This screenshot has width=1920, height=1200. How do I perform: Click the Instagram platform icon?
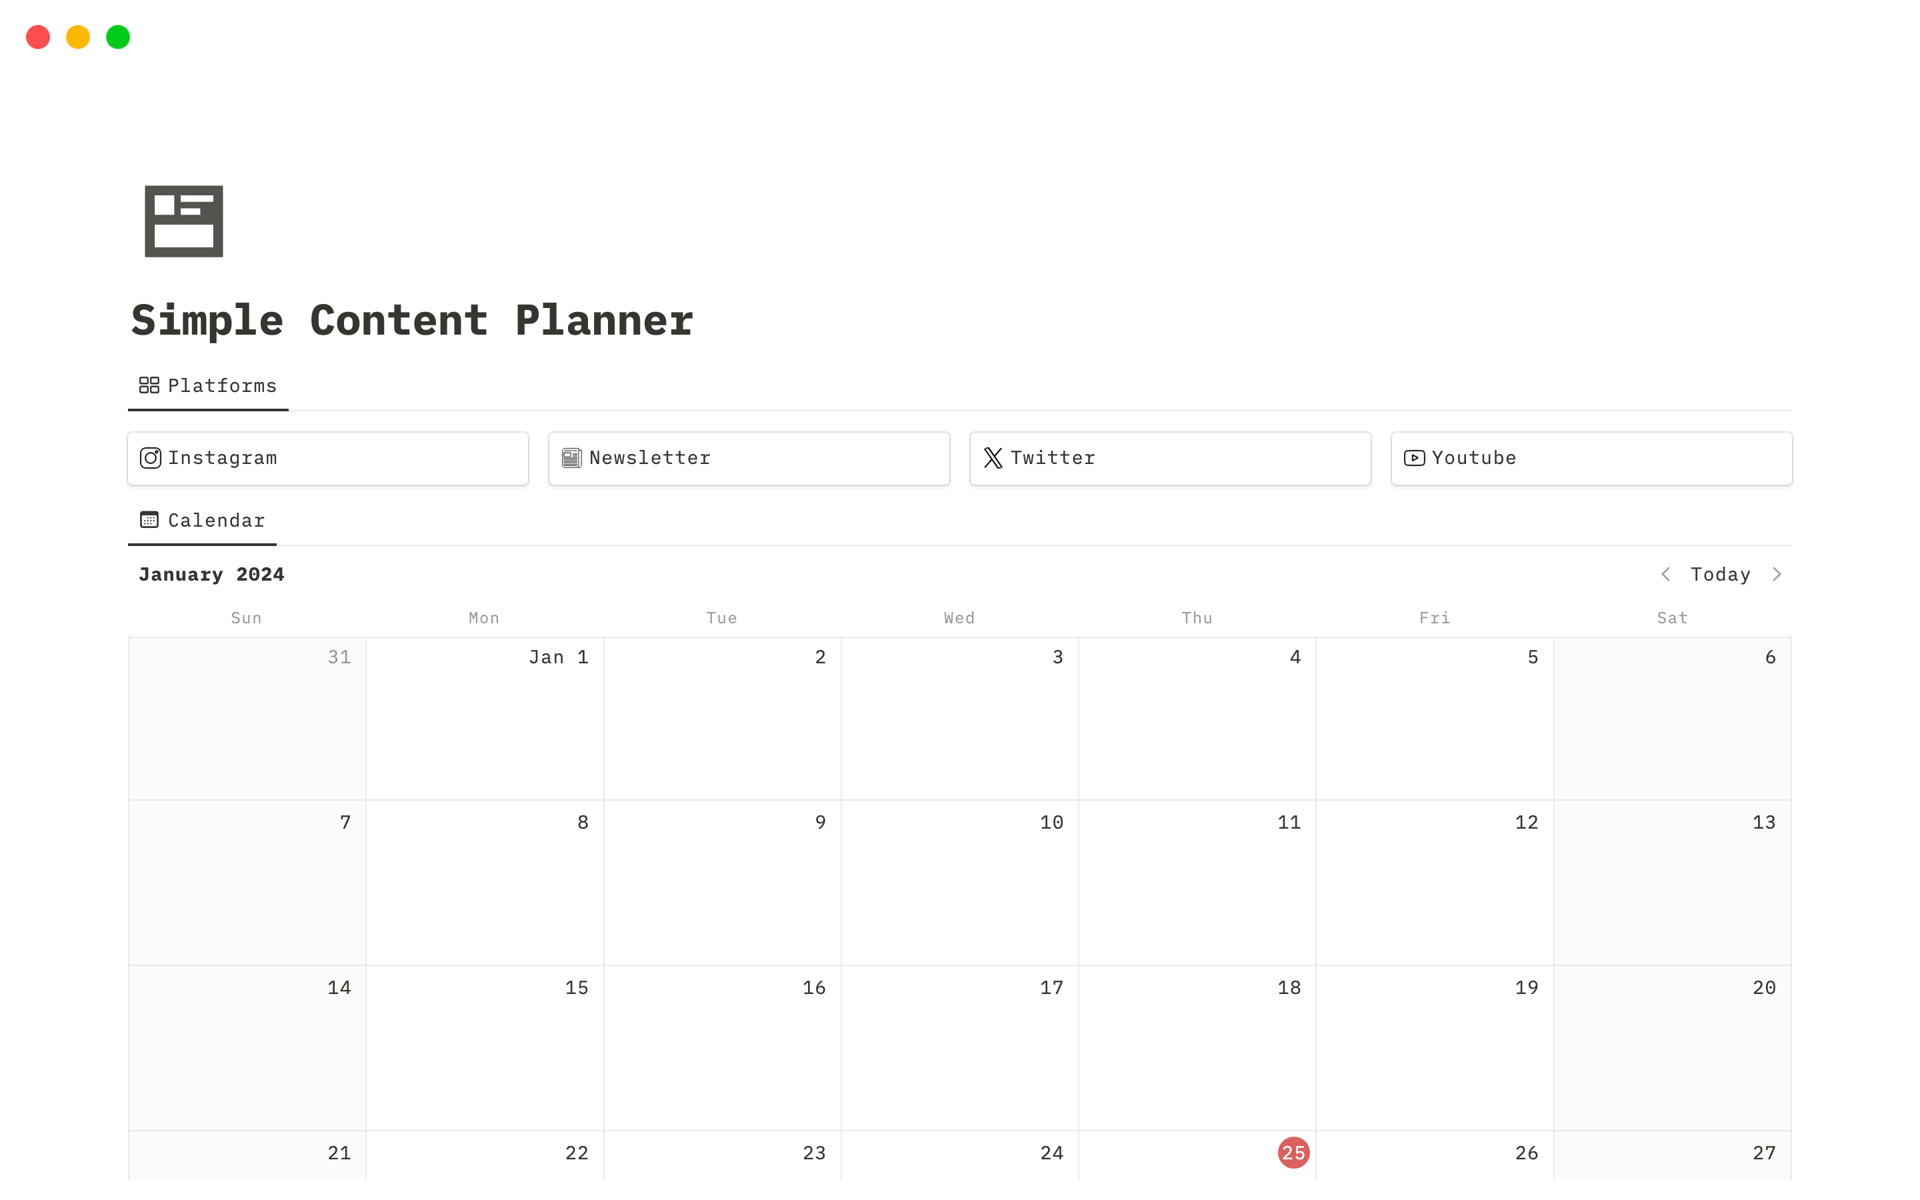click(152, 458)
